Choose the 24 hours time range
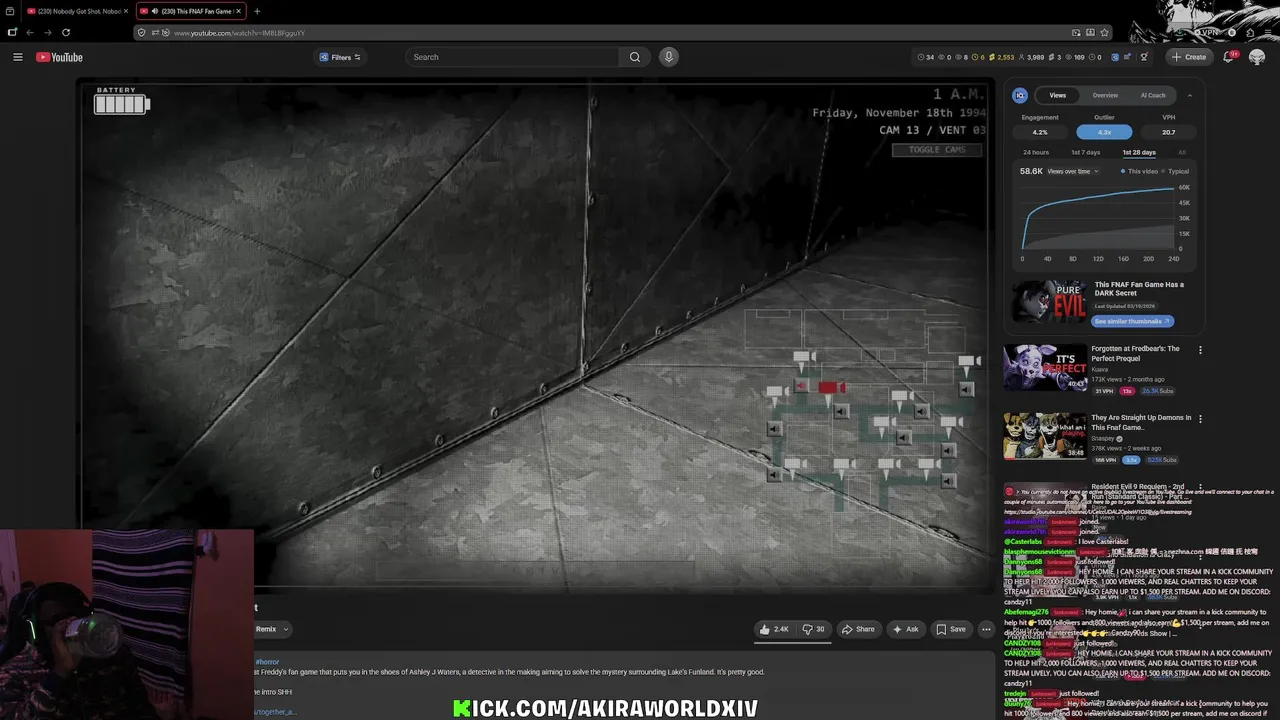 pos(1036,152)
